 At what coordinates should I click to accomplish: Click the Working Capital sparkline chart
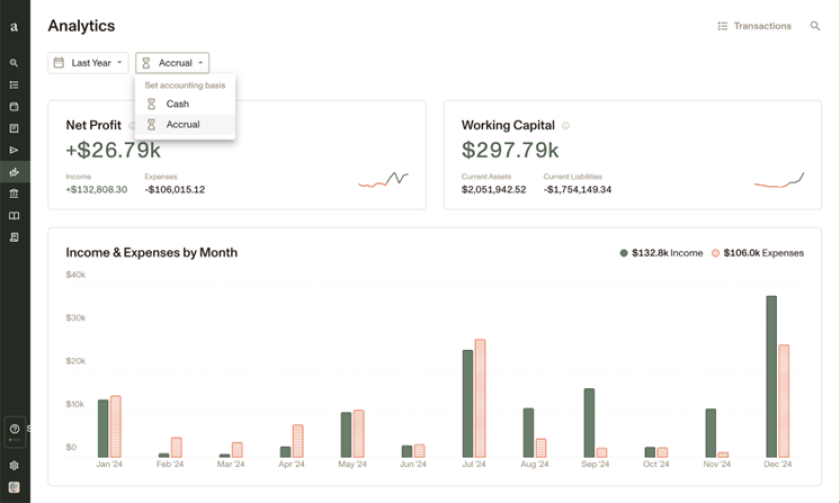coord(779,180)
